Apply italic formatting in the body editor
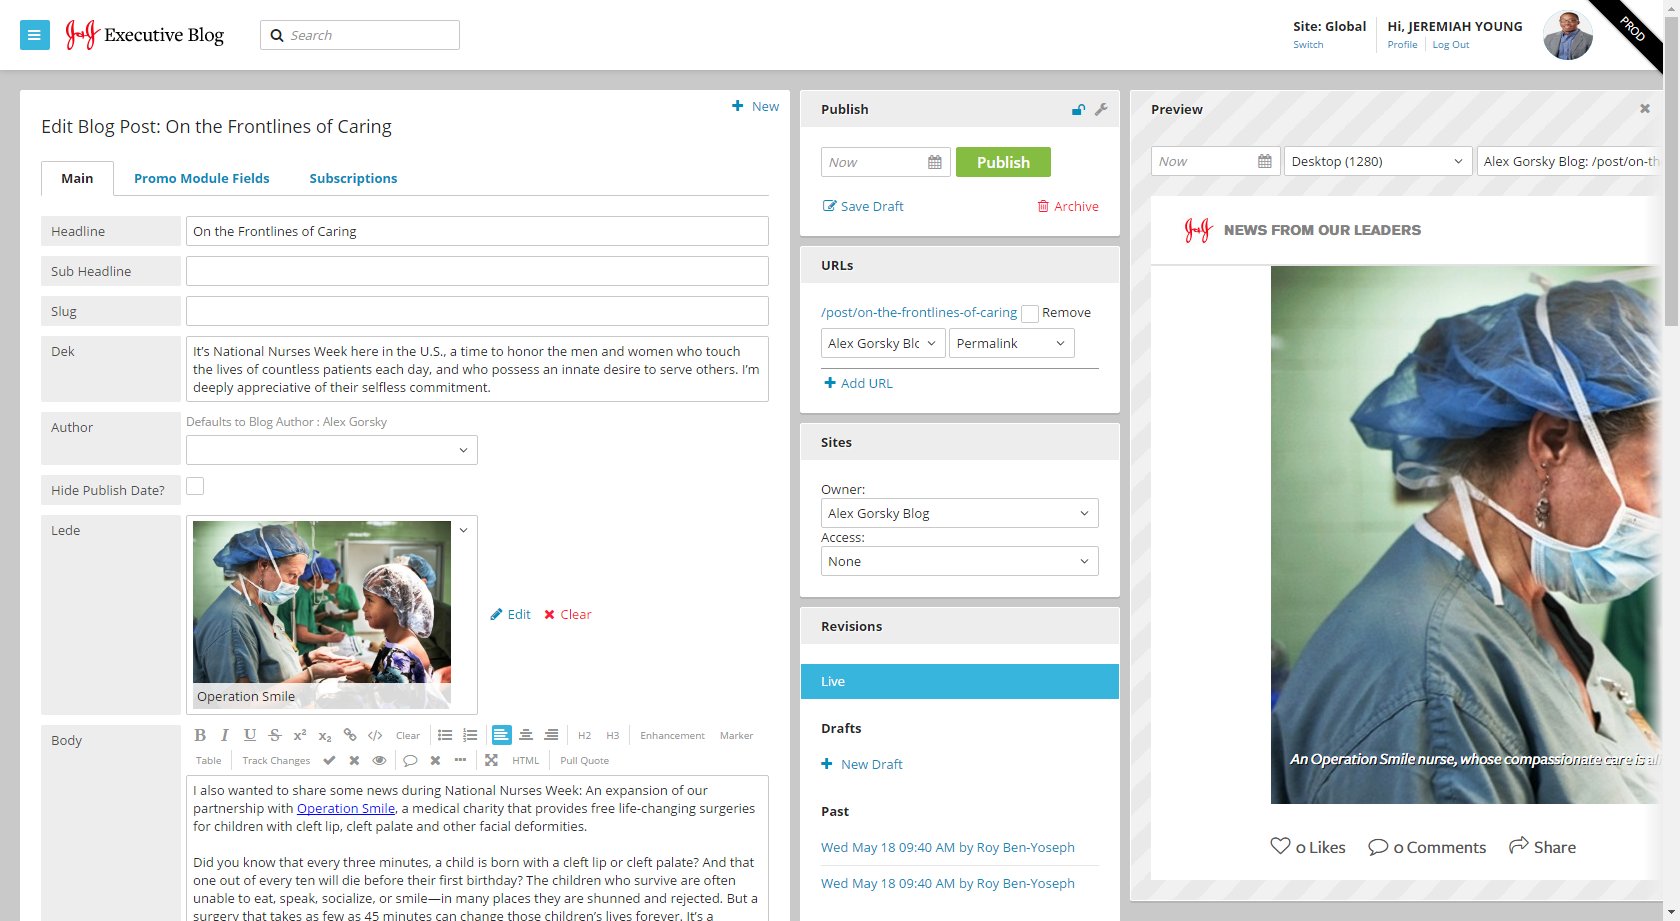The height and width of the screenshot is (921, 1680). click(225, 735)
